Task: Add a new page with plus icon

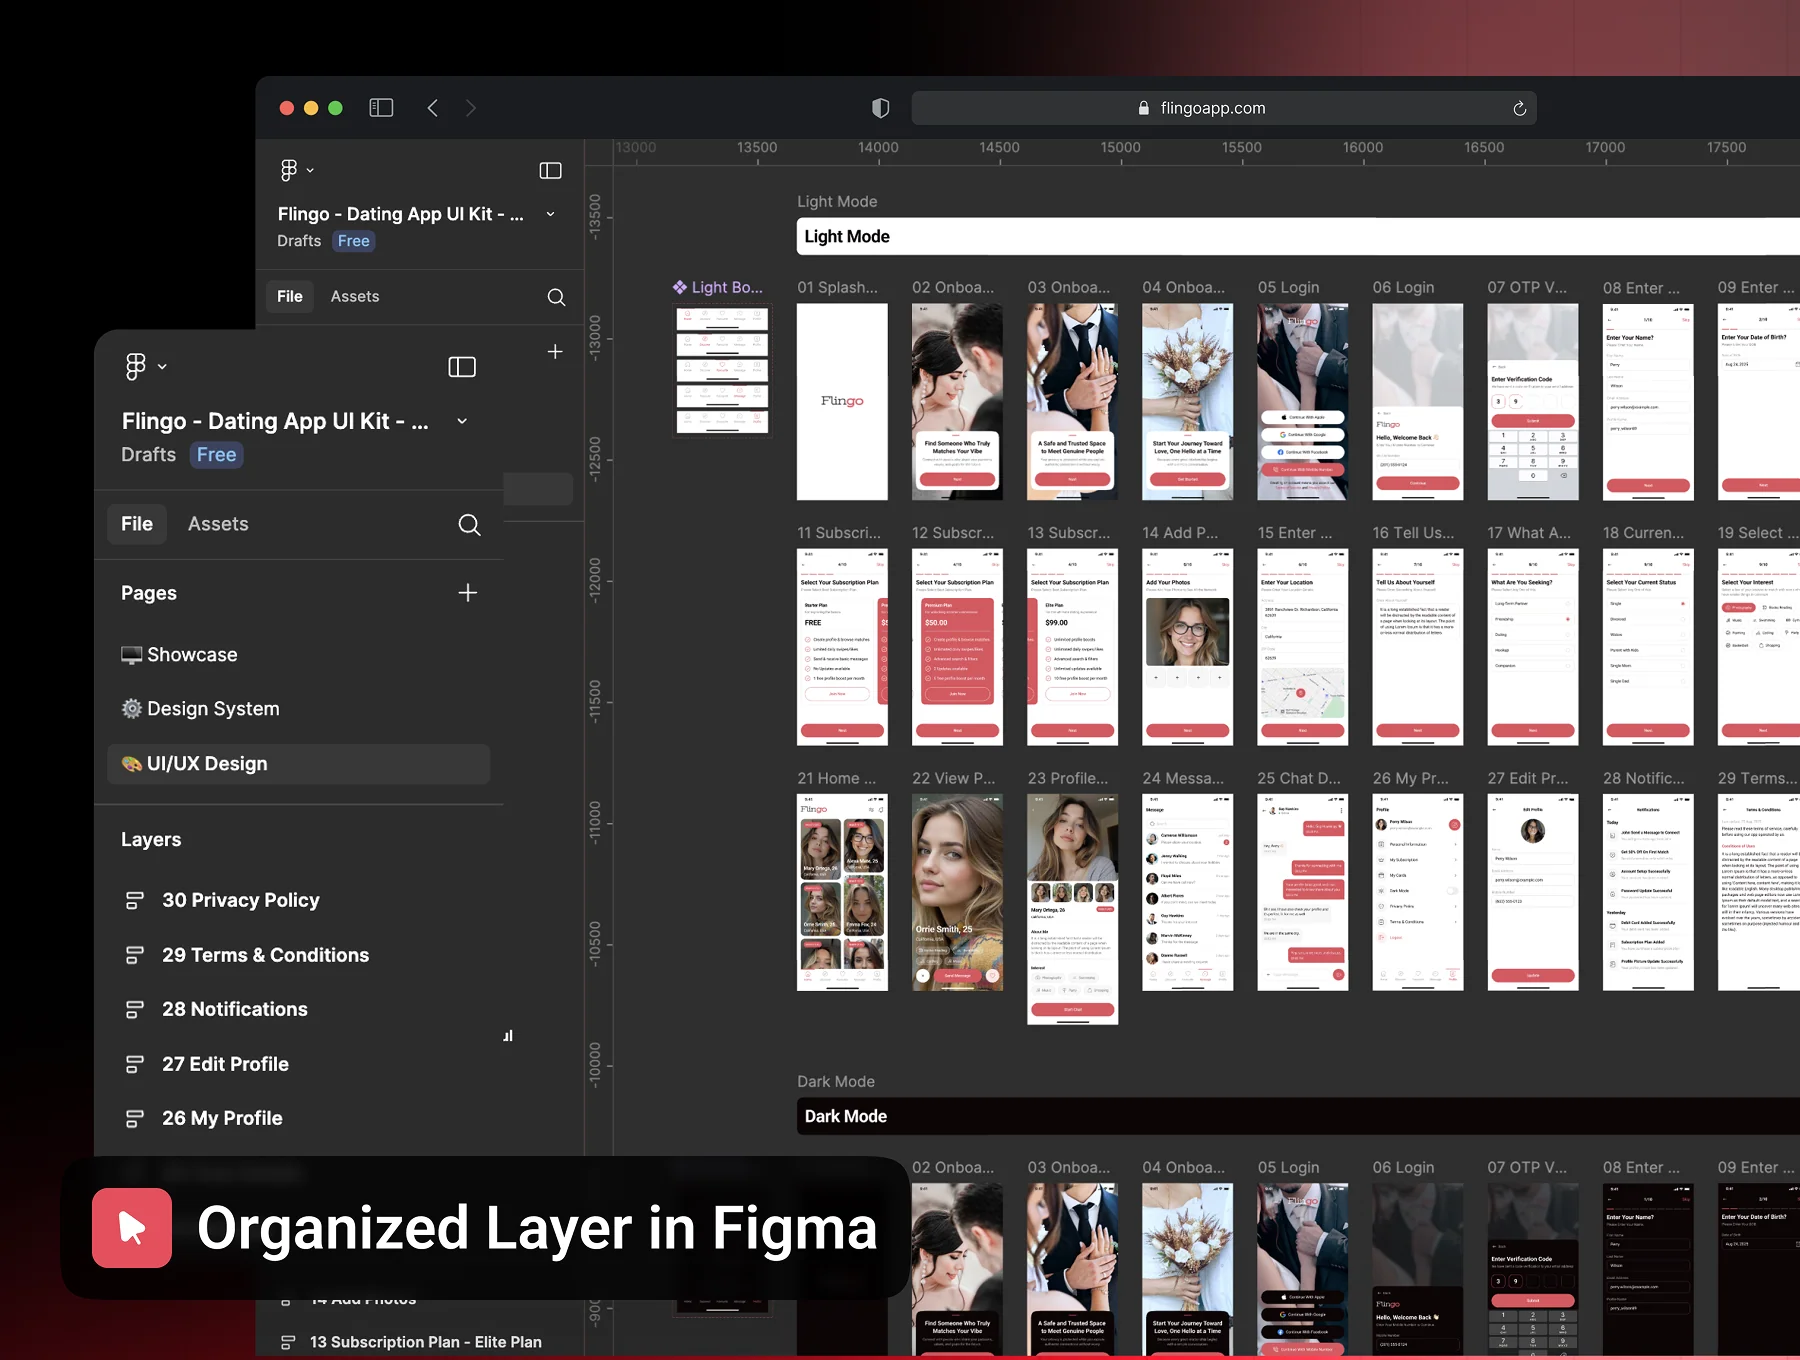Action: (x=467, y=593)
